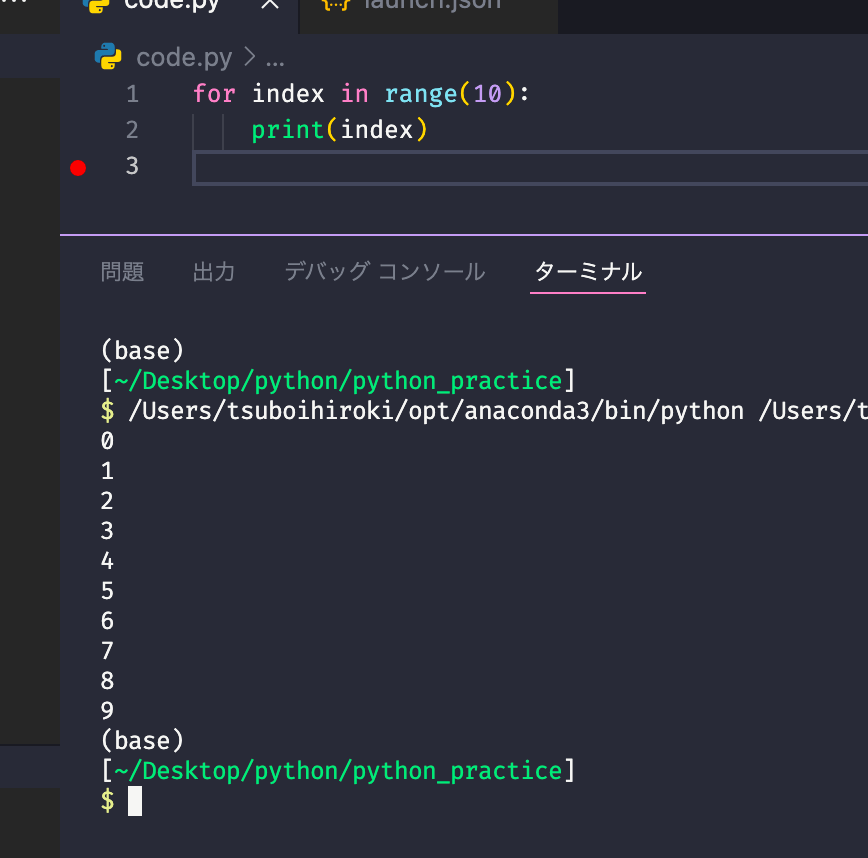
Task: Click the range function in line 1
Action: point(421,94)
